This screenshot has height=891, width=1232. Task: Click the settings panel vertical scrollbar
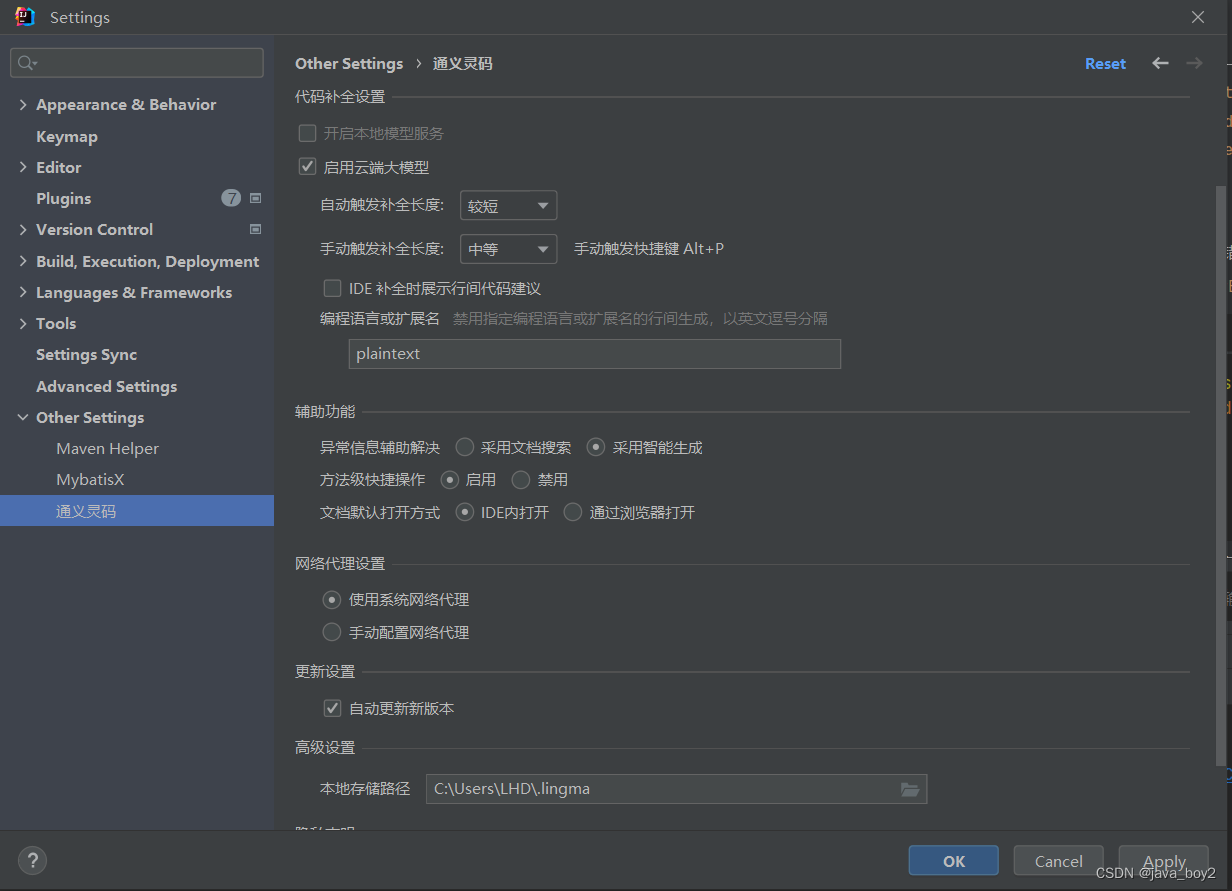[x=1219, y=475]
